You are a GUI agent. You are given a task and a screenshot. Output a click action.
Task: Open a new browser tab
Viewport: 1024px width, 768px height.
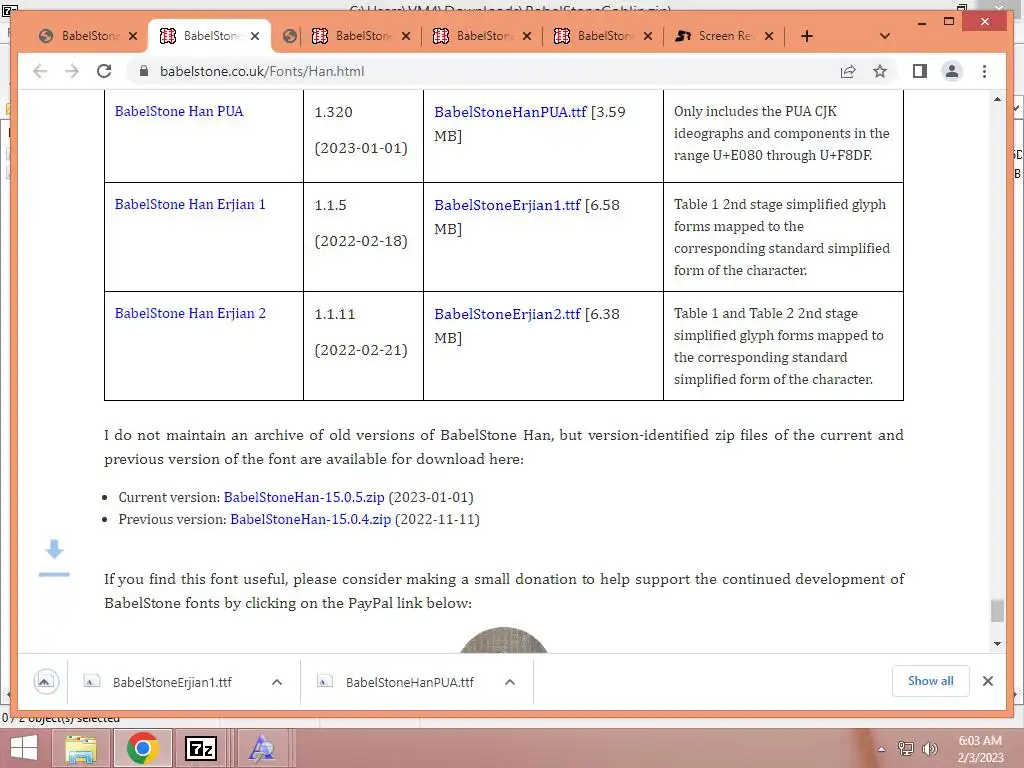click(807, 36)
